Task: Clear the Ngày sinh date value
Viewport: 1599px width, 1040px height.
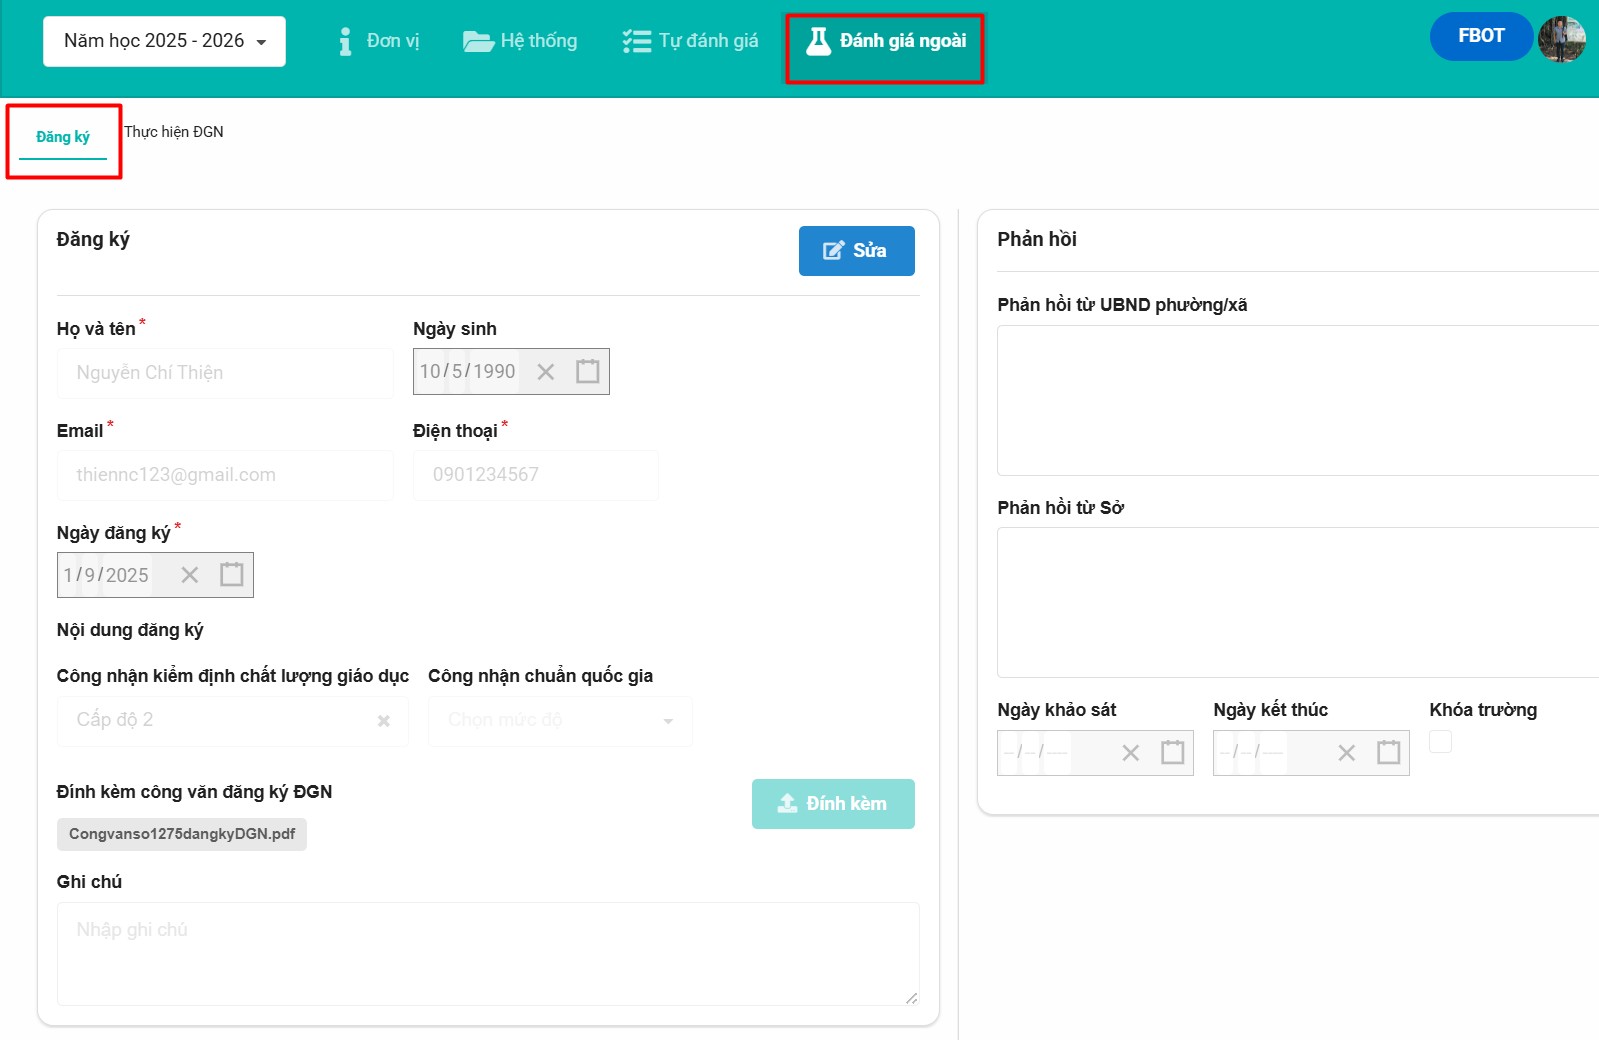Action: (545, 372)
